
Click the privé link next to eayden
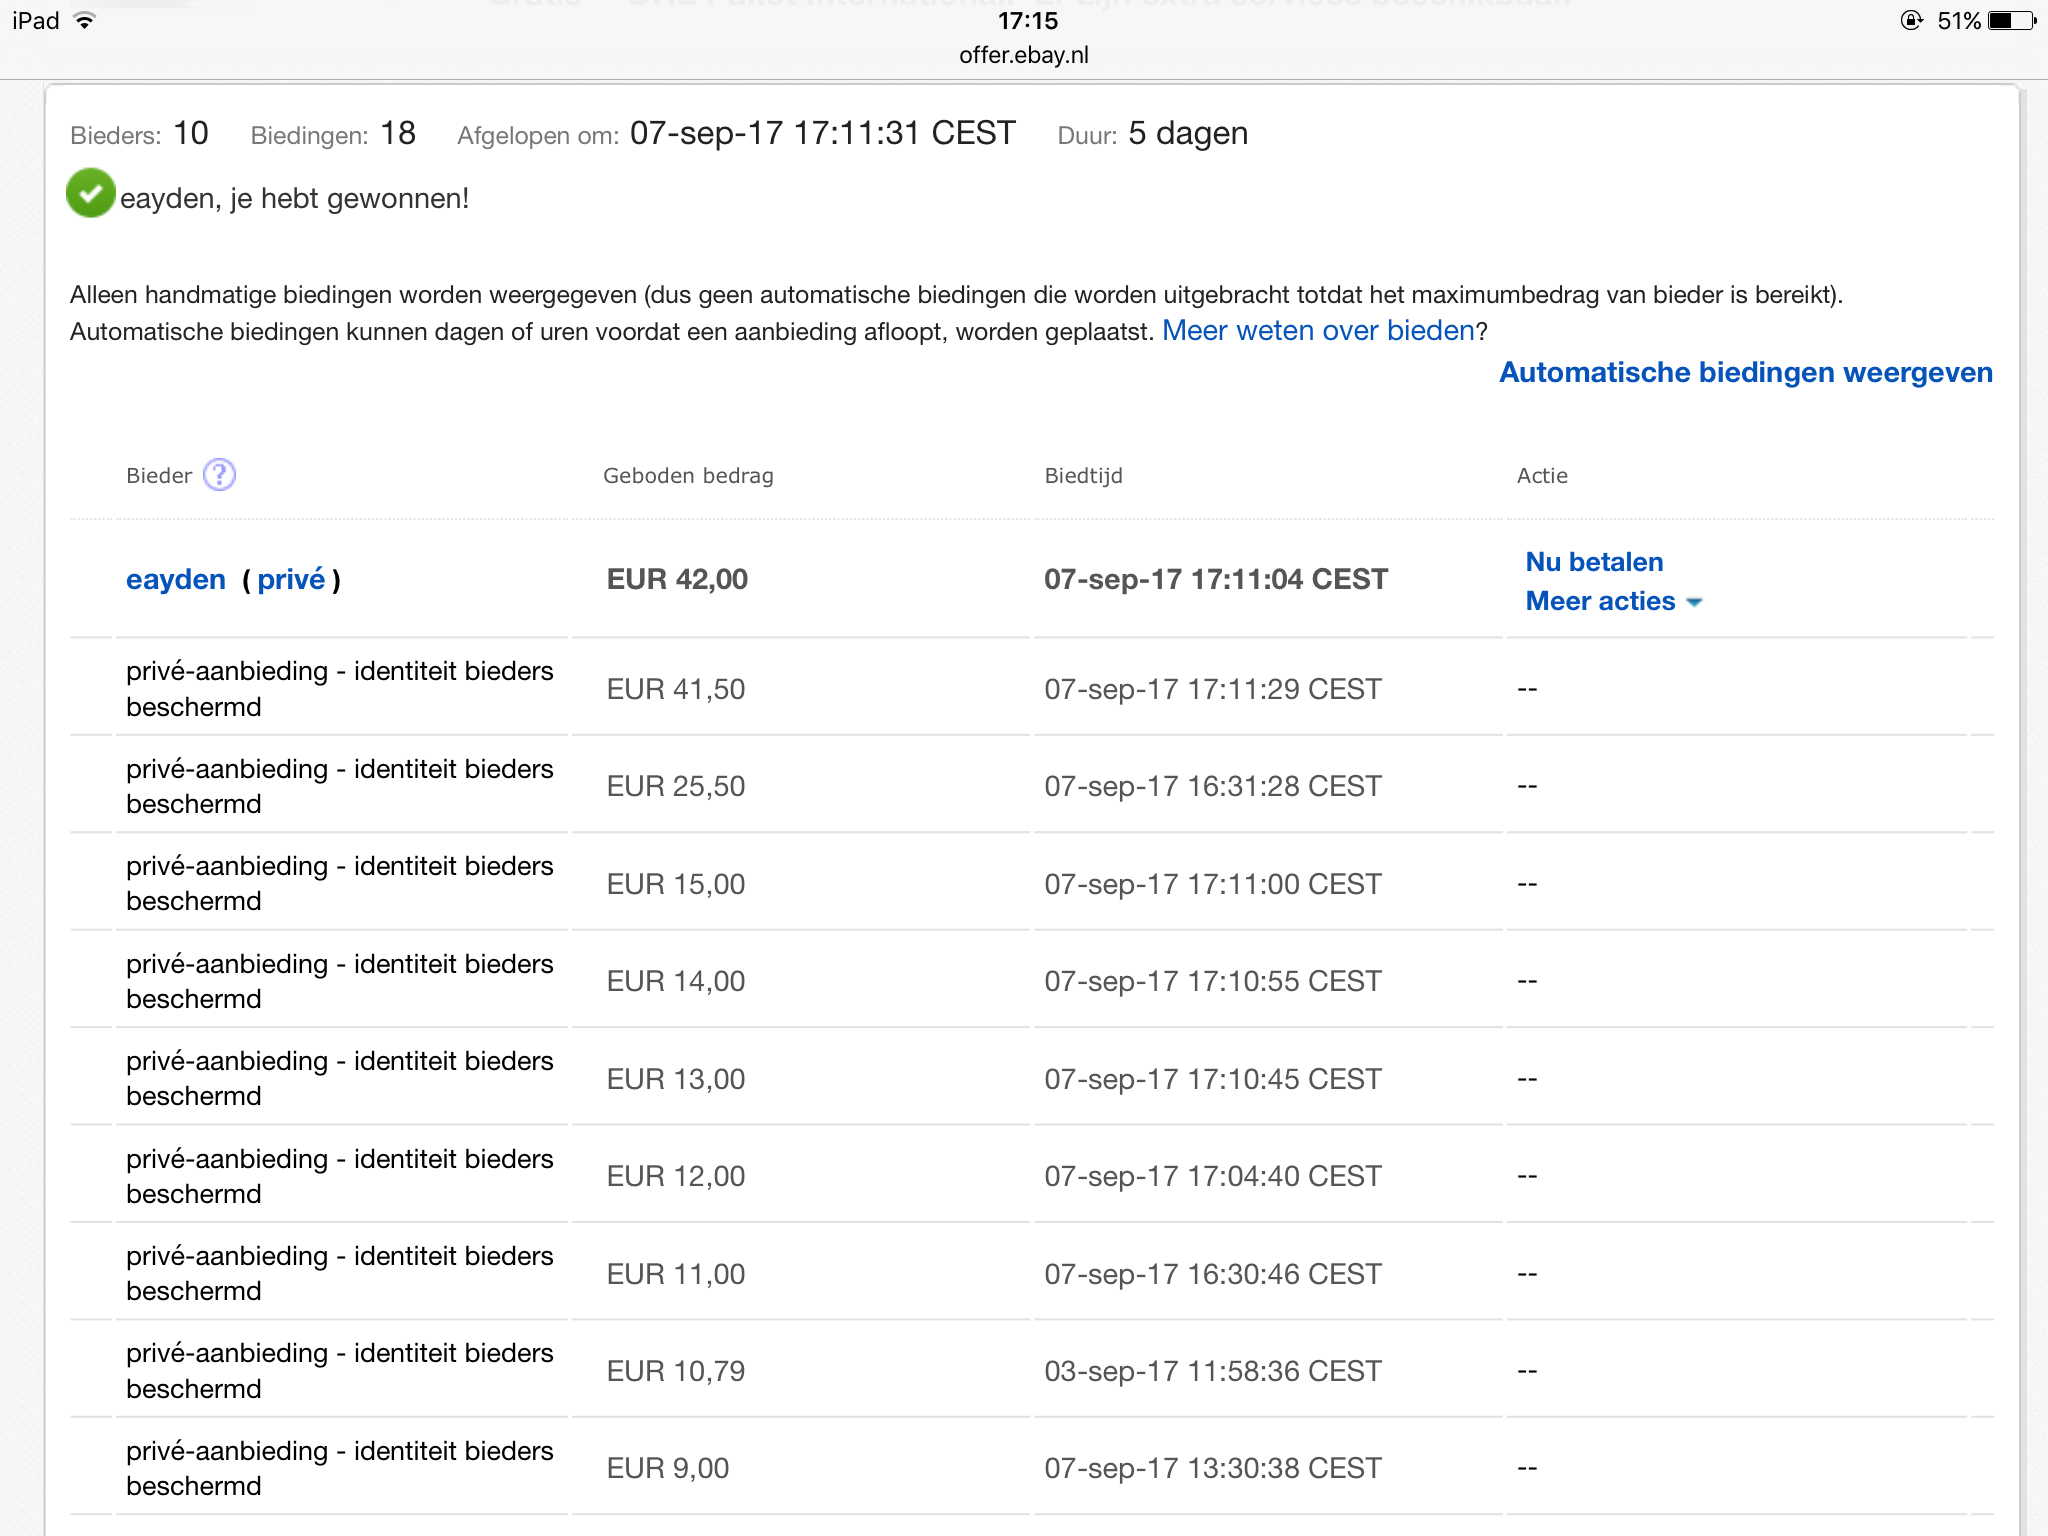point(291,580)
